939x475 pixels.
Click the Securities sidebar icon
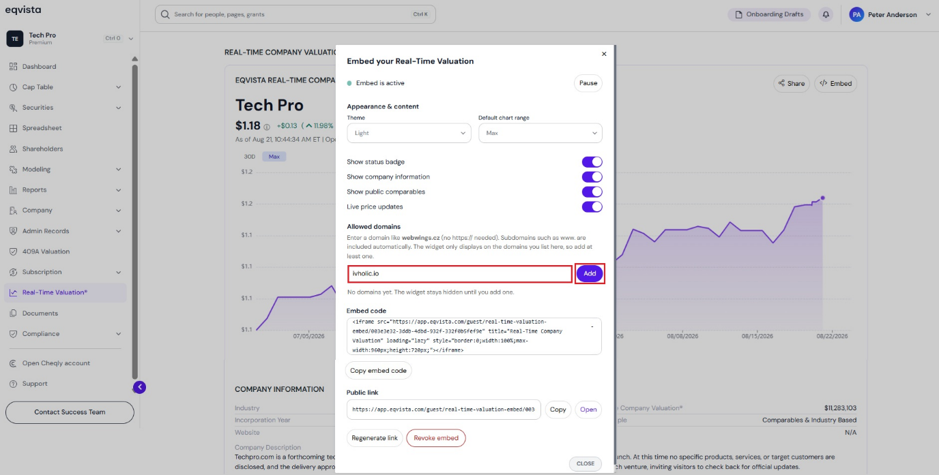(x=13, y=108)
